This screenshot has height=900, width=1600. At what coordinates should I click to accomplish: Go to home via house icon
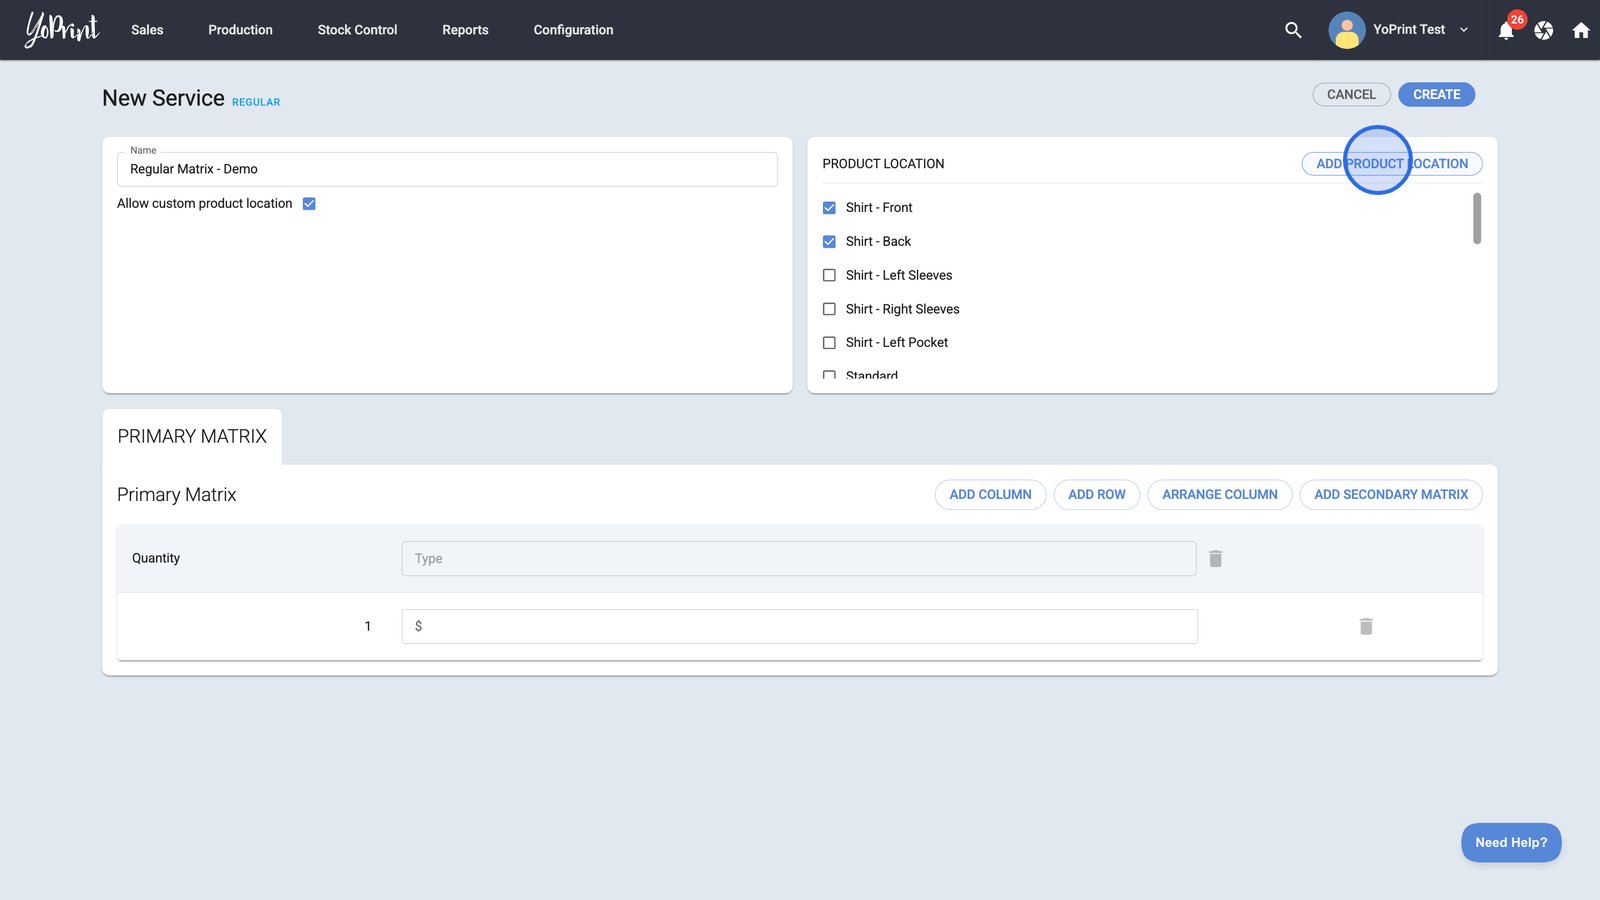point(1581,31)
